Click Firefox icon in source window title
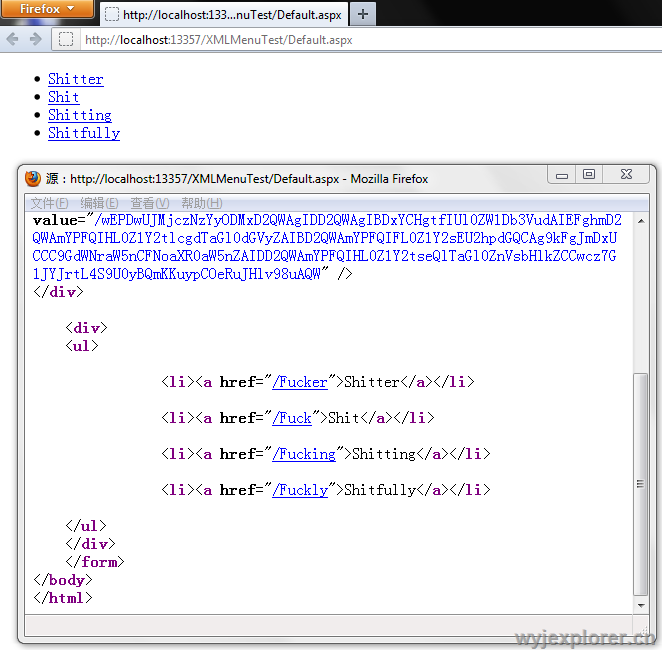 pos(33,179)
